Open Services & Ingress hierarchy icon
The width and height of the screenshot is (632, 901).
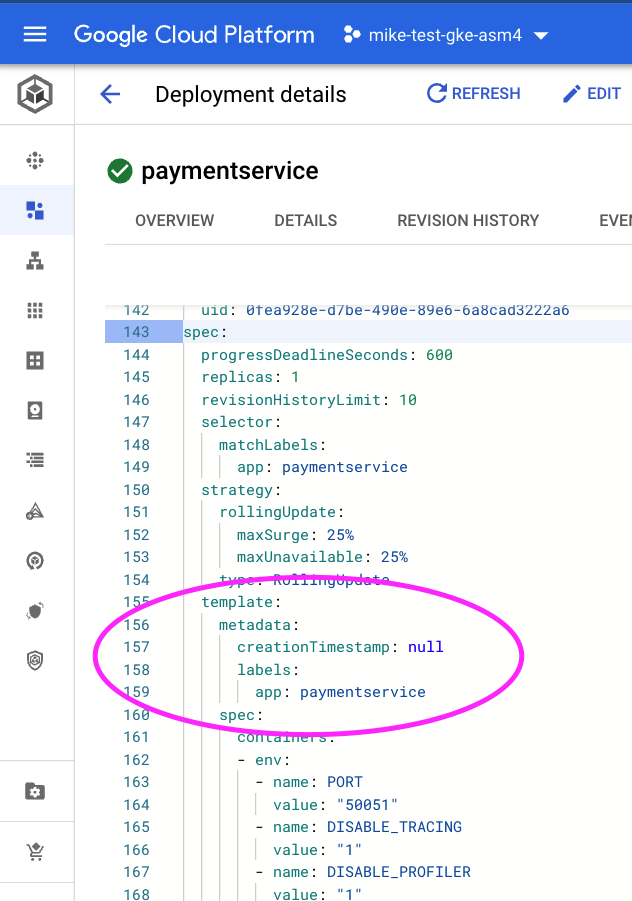pyautogui.click(x=35, y=261)
